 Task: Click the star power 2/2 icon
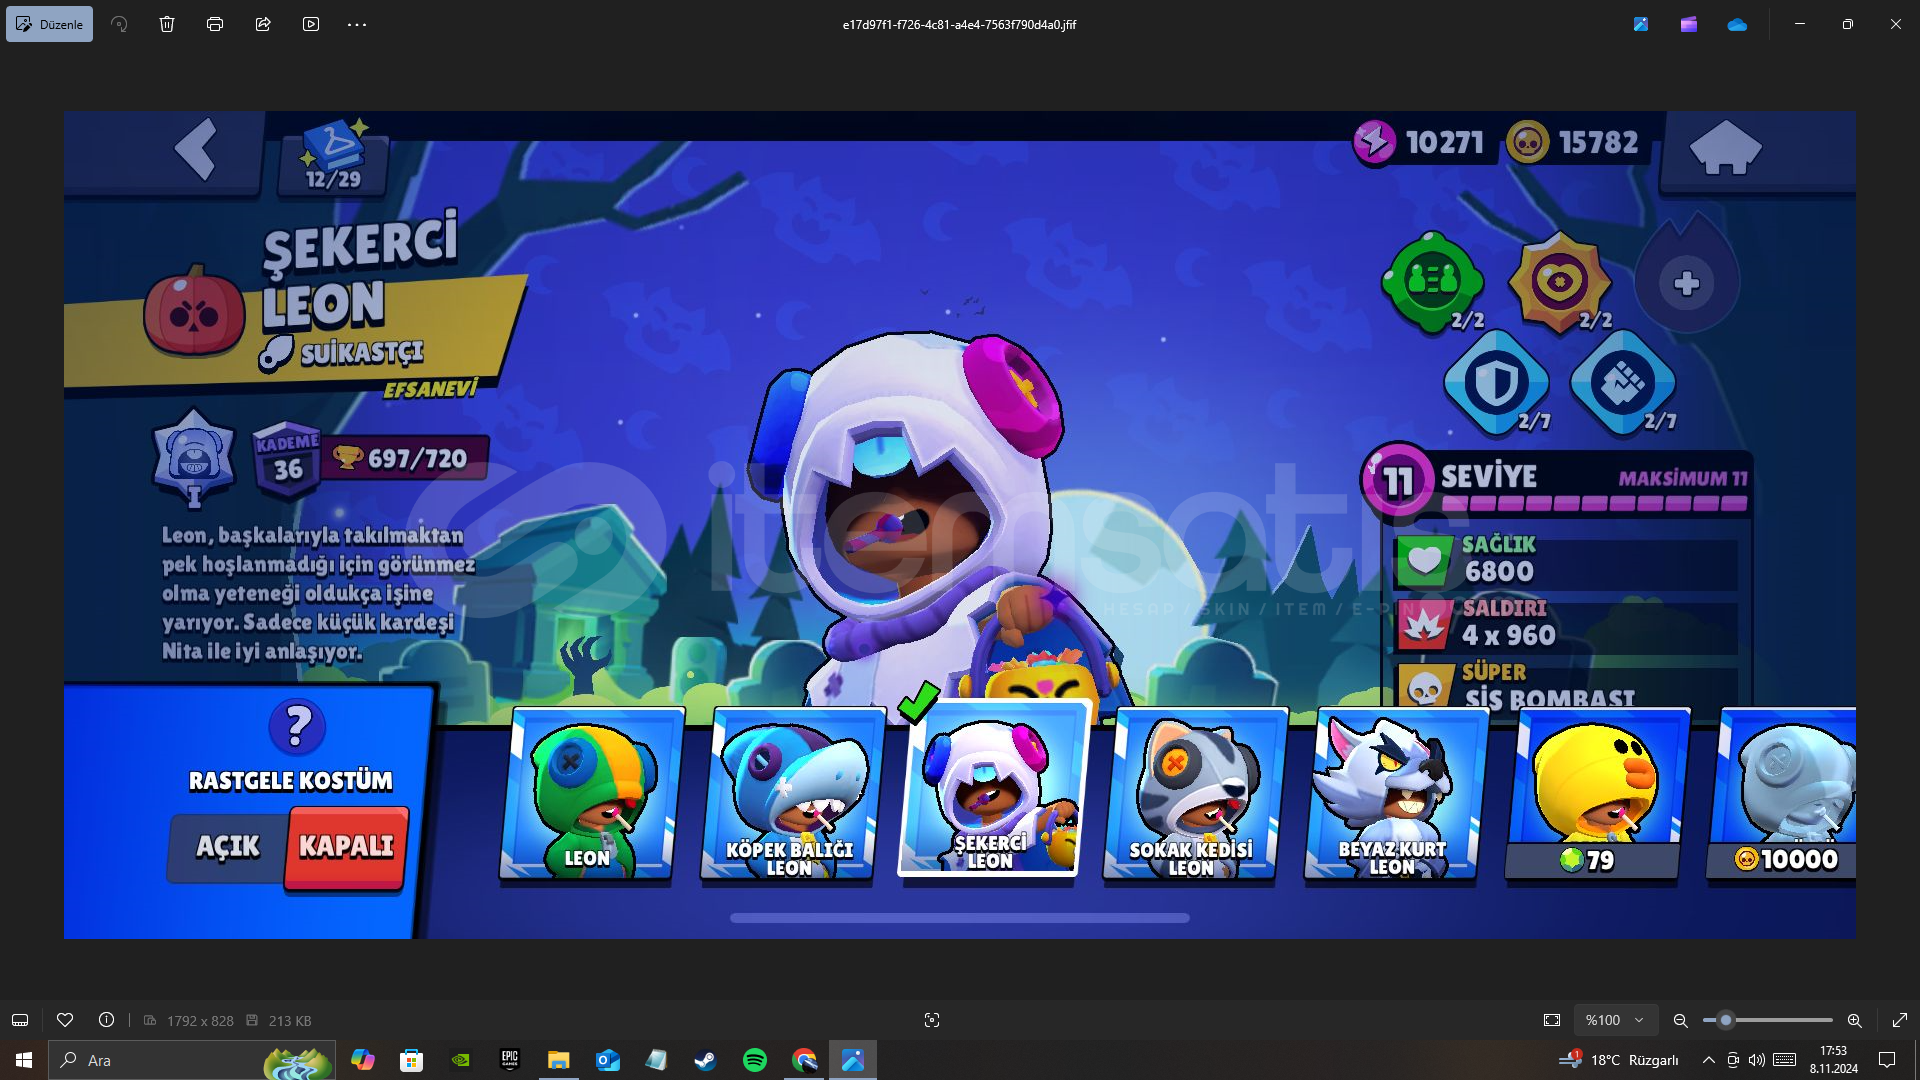click(x=1560, y=282)
